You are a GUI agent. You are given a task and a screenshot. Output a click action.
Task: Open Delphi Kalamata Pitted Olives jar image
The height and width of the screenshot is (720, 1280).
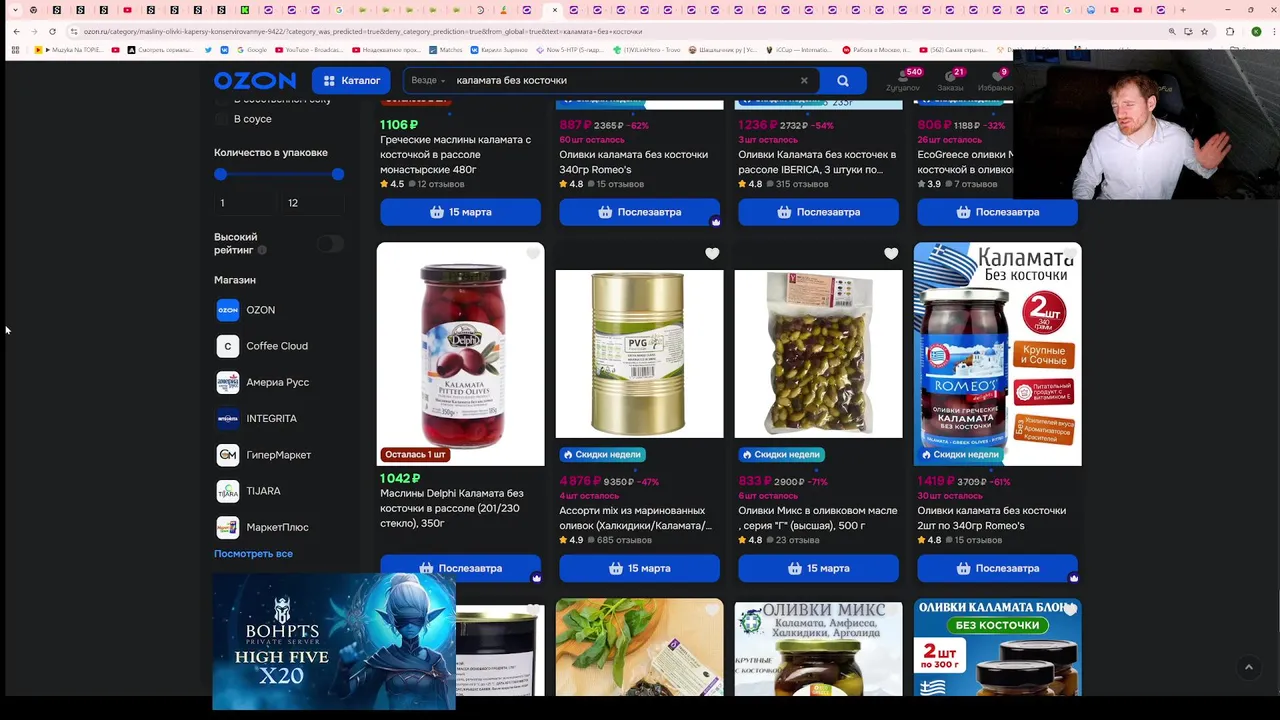460,354
